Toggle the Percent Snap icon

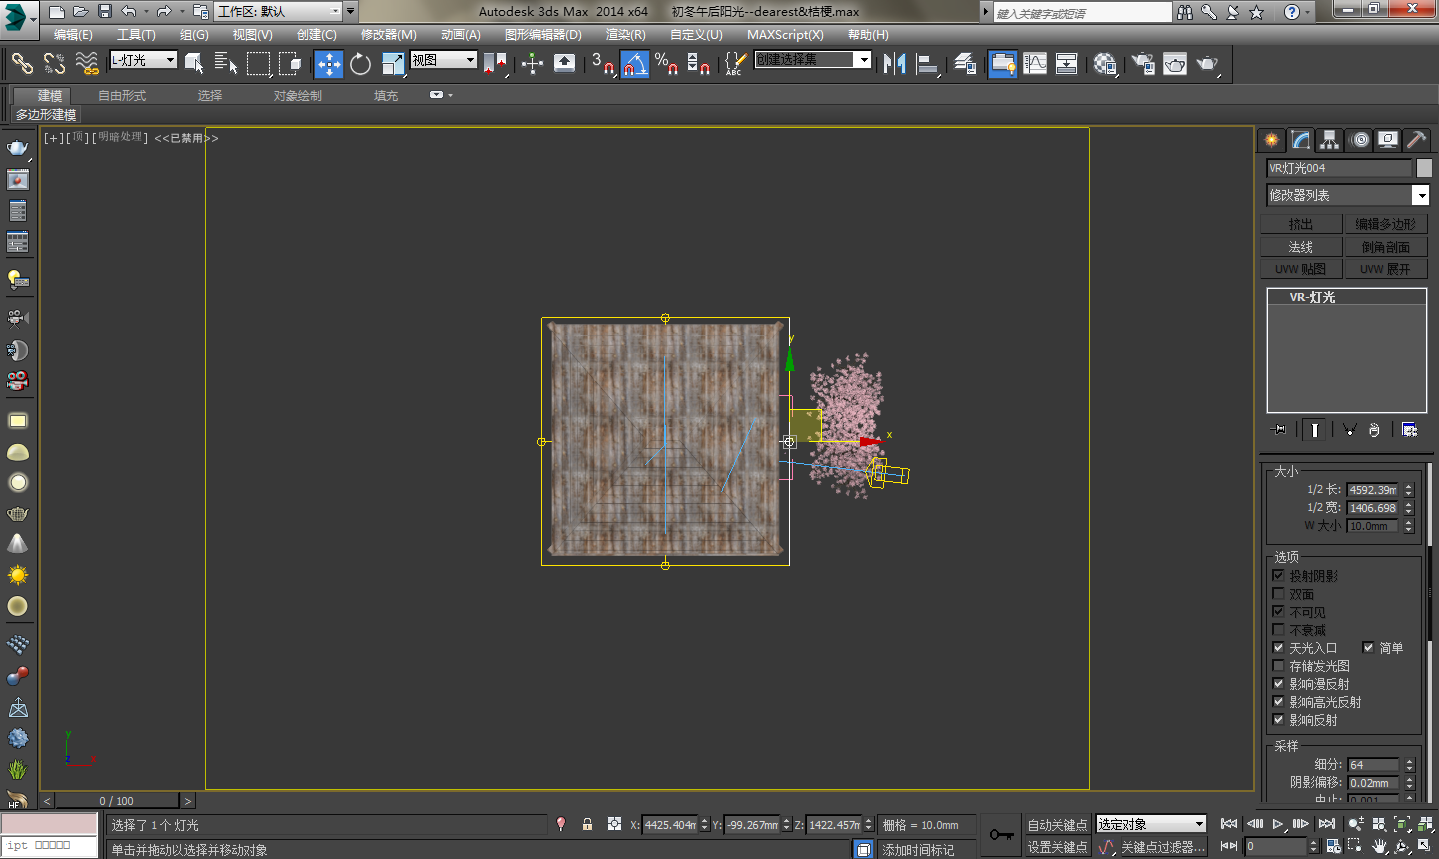667,64
